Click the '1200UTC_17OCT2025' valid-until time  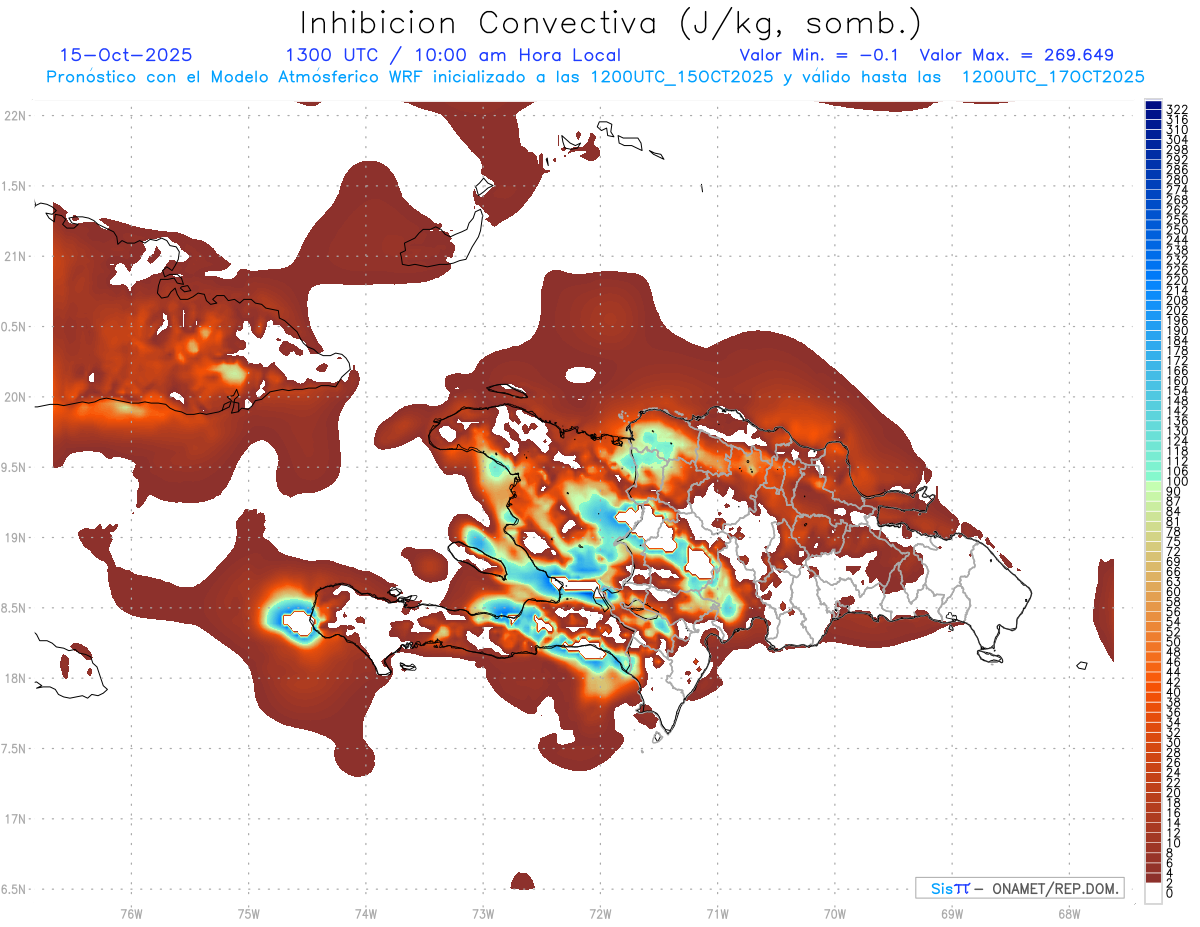pyautogui.click(x=1053, y=77)
